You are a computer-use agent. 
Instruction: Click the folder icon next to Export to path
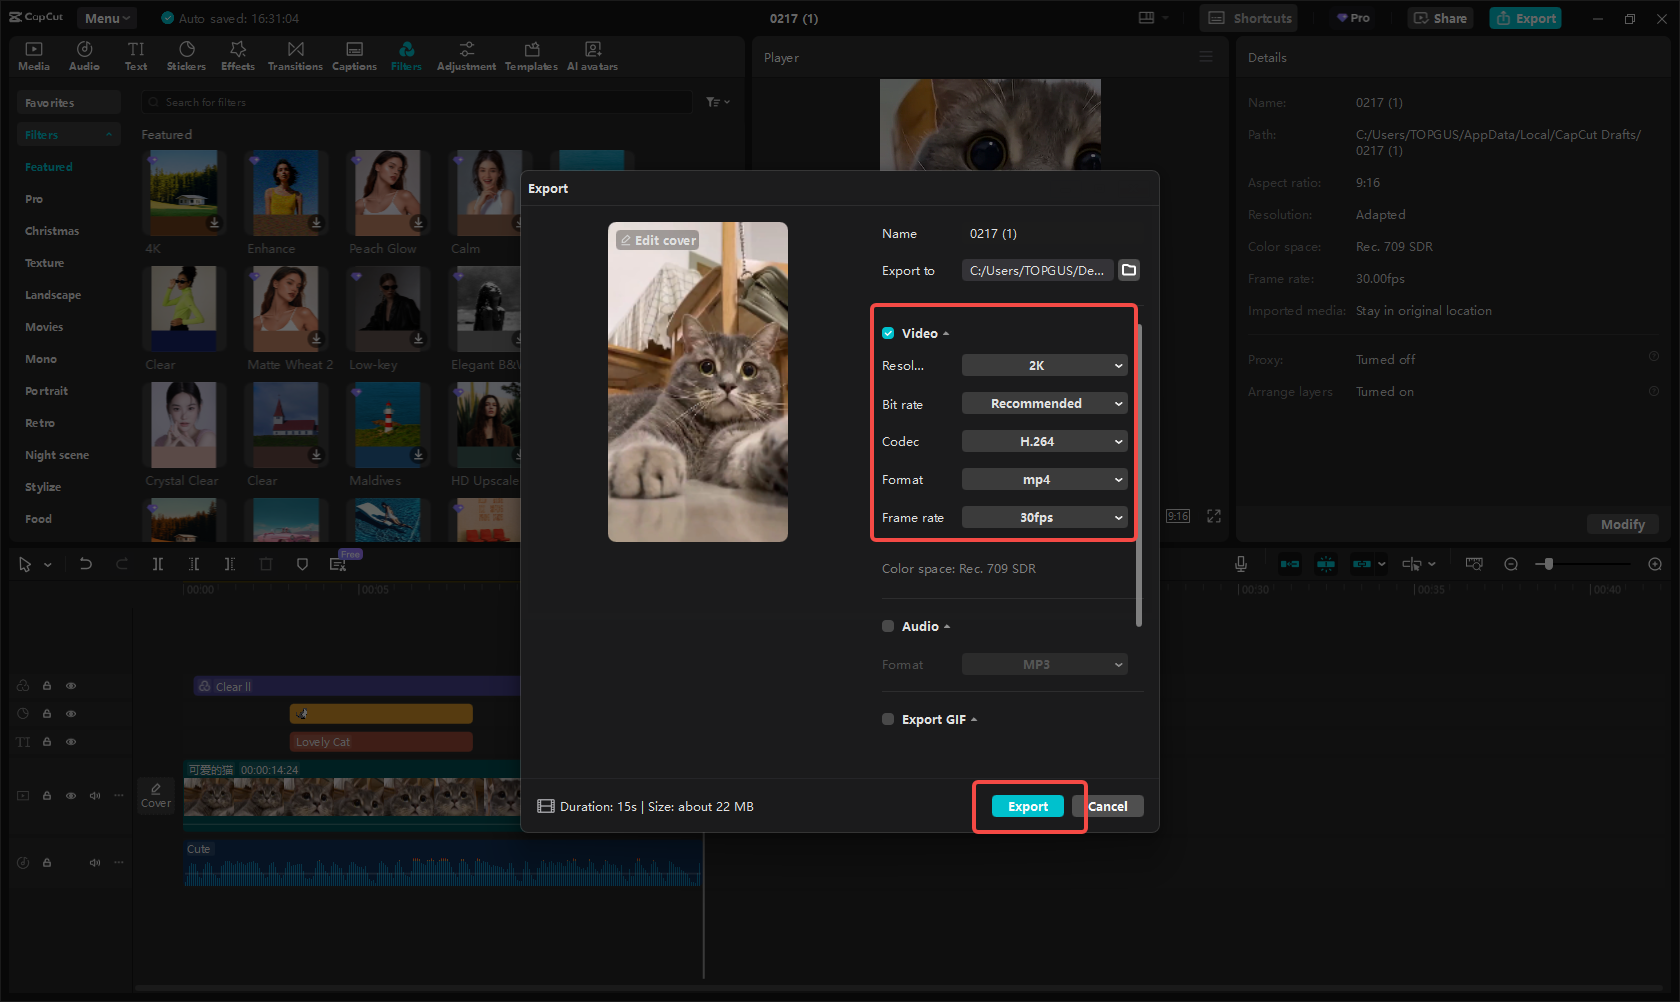[x=1129, y=270]
